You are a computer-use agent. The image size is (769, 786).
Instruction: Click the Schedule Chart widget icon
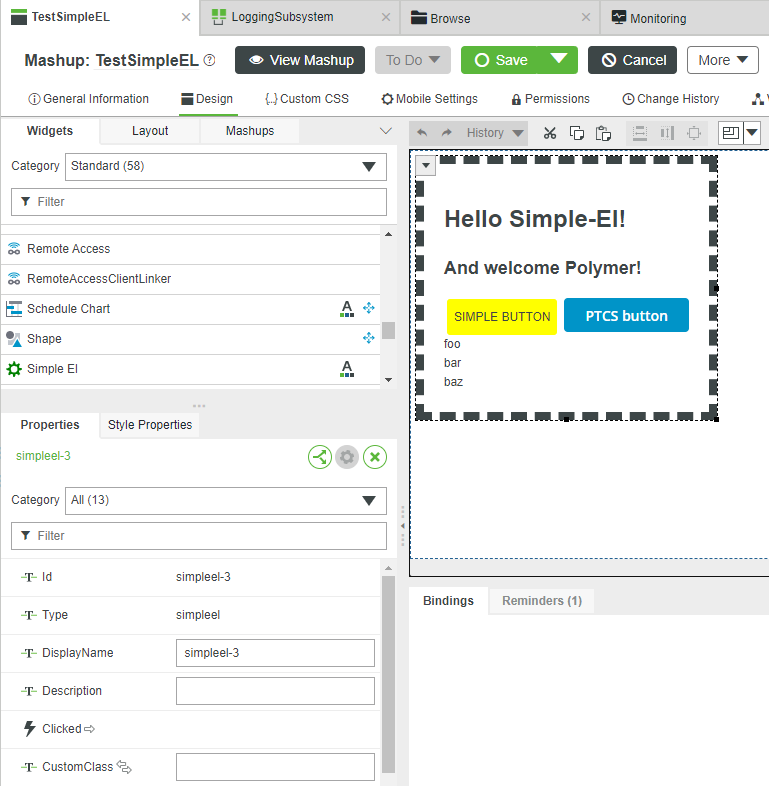14,309
